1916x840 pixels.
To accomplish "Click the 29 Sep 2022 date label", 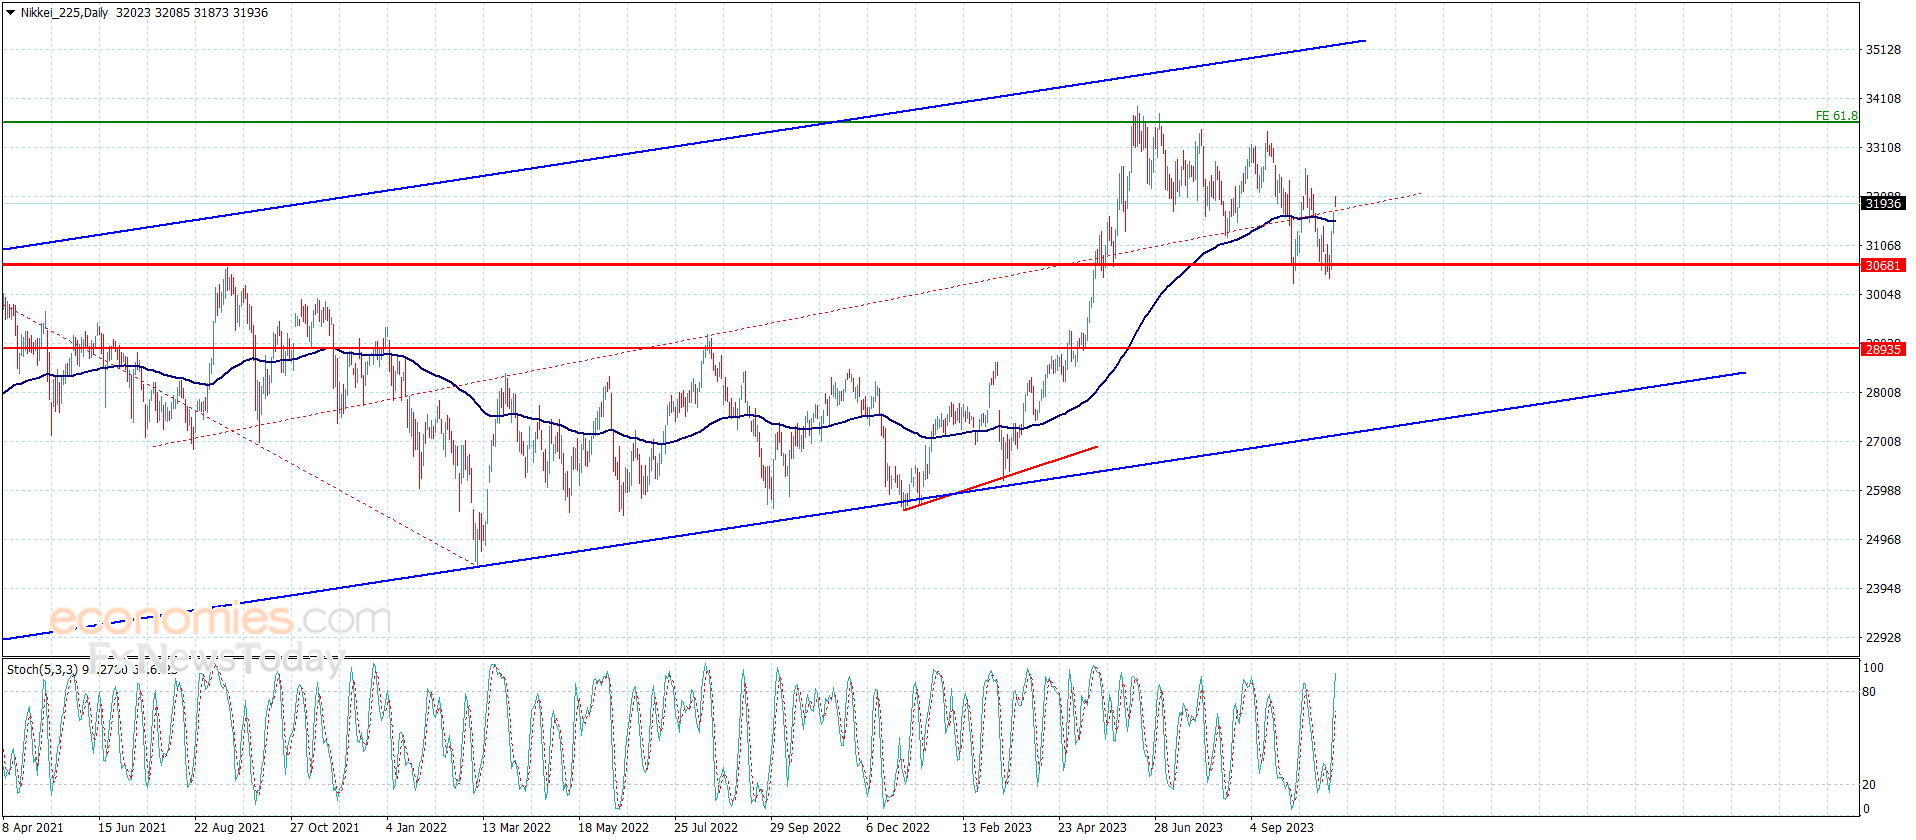I will (805, 828).
